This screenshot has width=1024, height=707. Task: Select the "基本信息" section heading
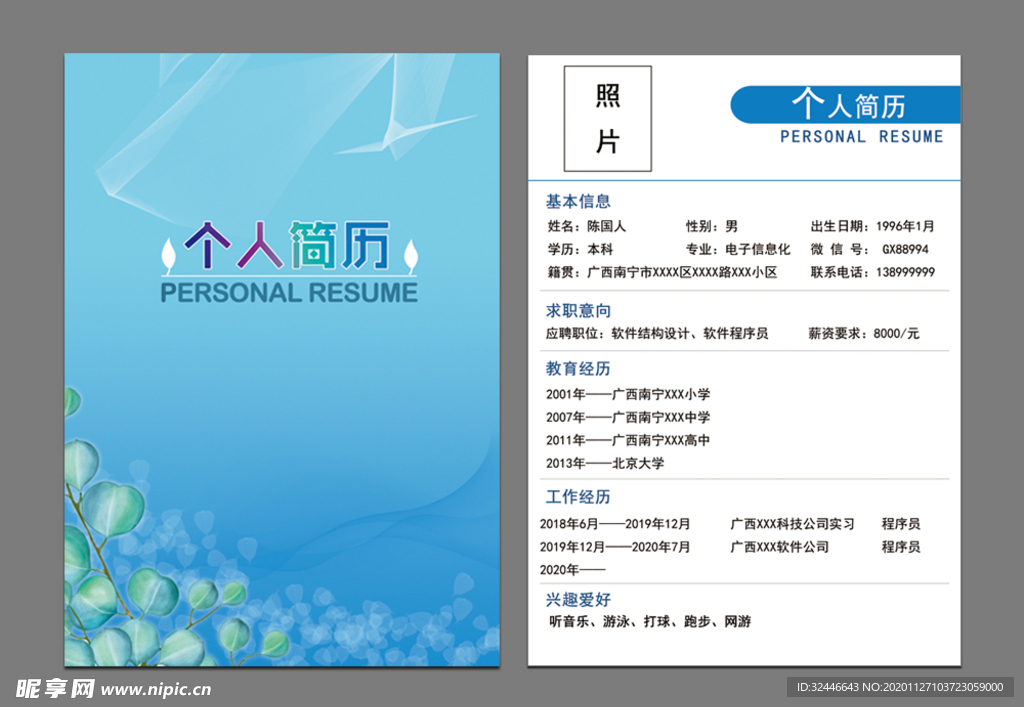tap(578, 202)
